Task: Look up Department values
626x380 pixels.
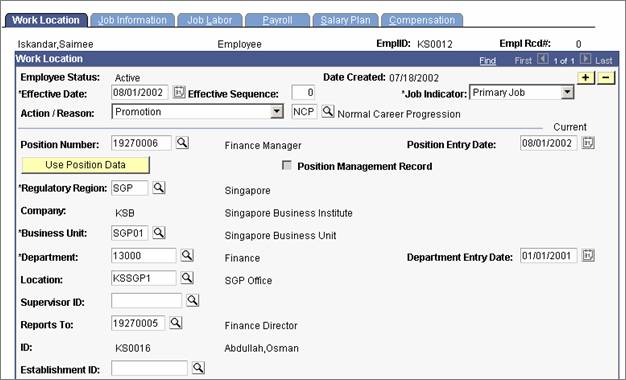Action: (x=187, y=255)
